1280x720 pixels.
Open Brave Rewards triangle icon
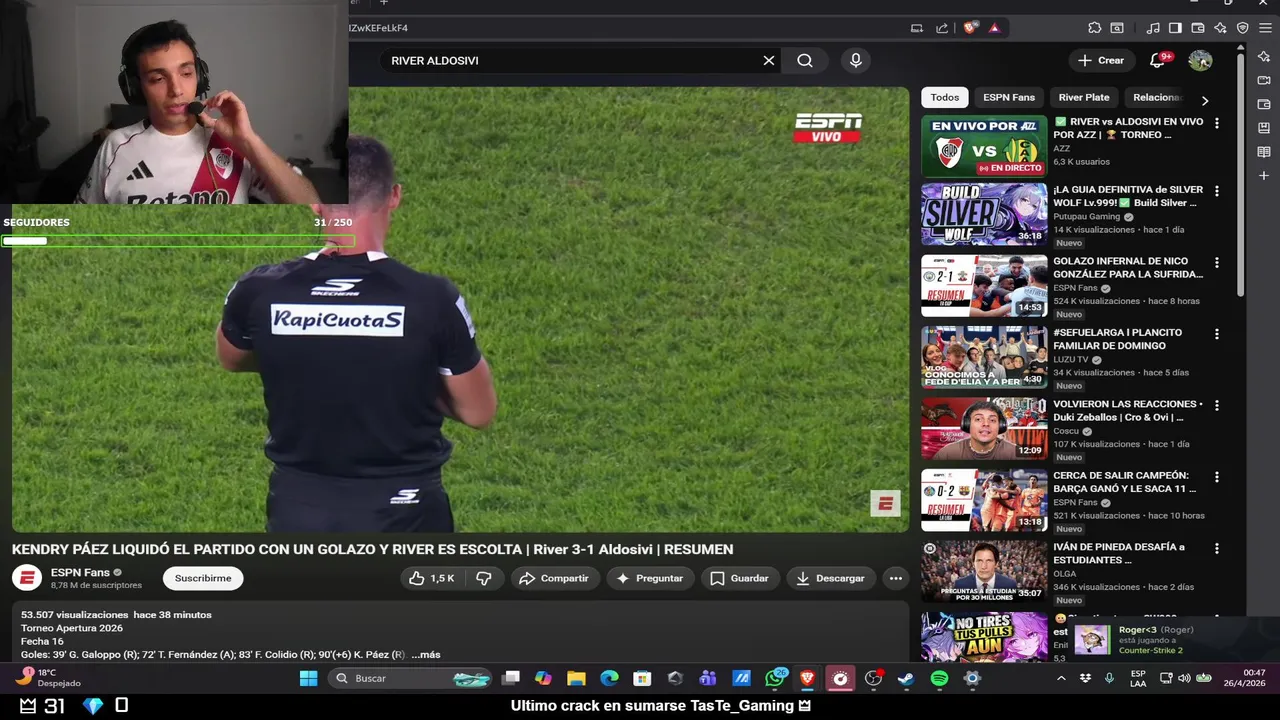[x=994, y=28]
